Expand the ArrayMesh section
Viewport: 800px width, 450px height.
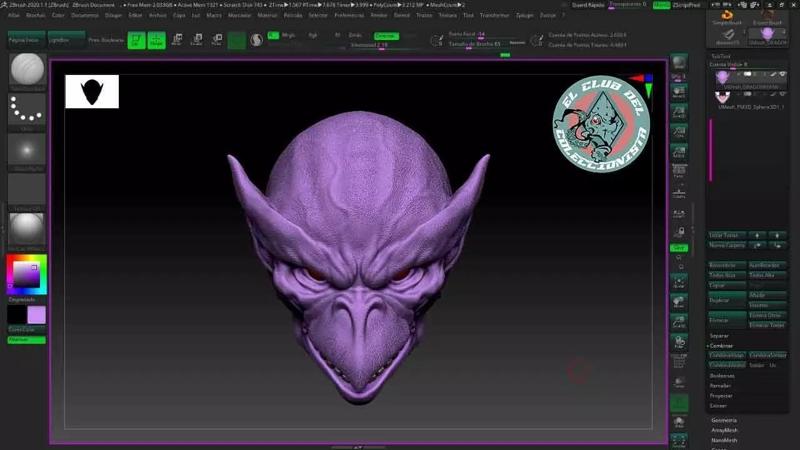[x=724, y=430]
